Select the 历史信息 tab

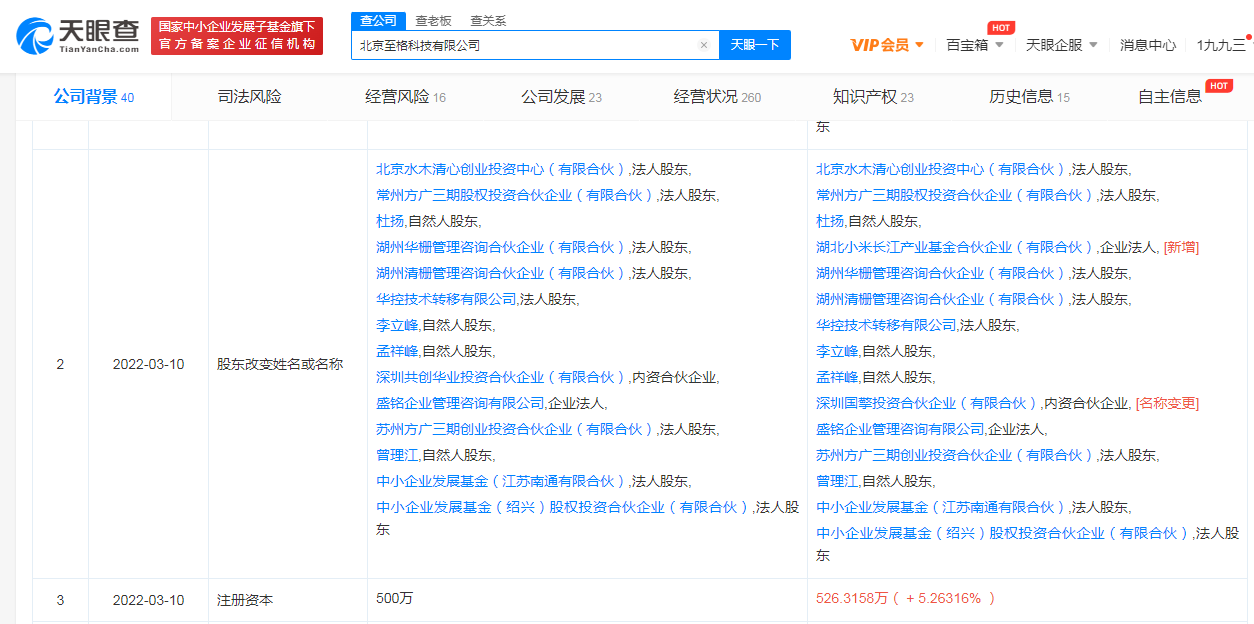1029,97
